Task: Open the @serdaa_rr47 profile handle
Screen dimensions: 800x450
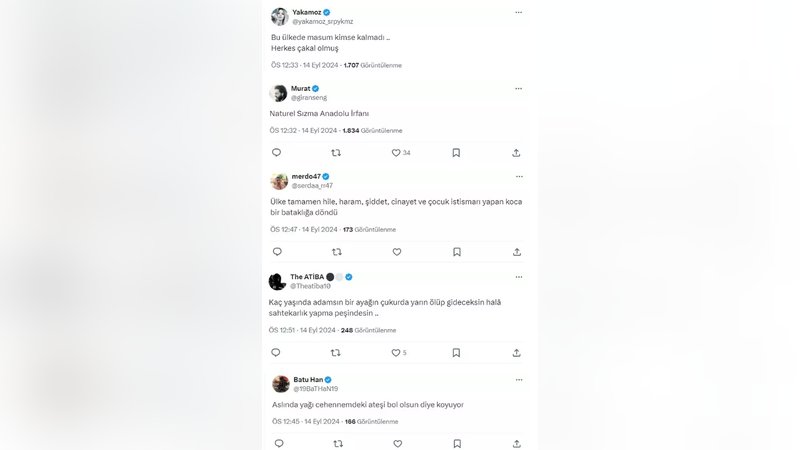Action: click(312, 185)
